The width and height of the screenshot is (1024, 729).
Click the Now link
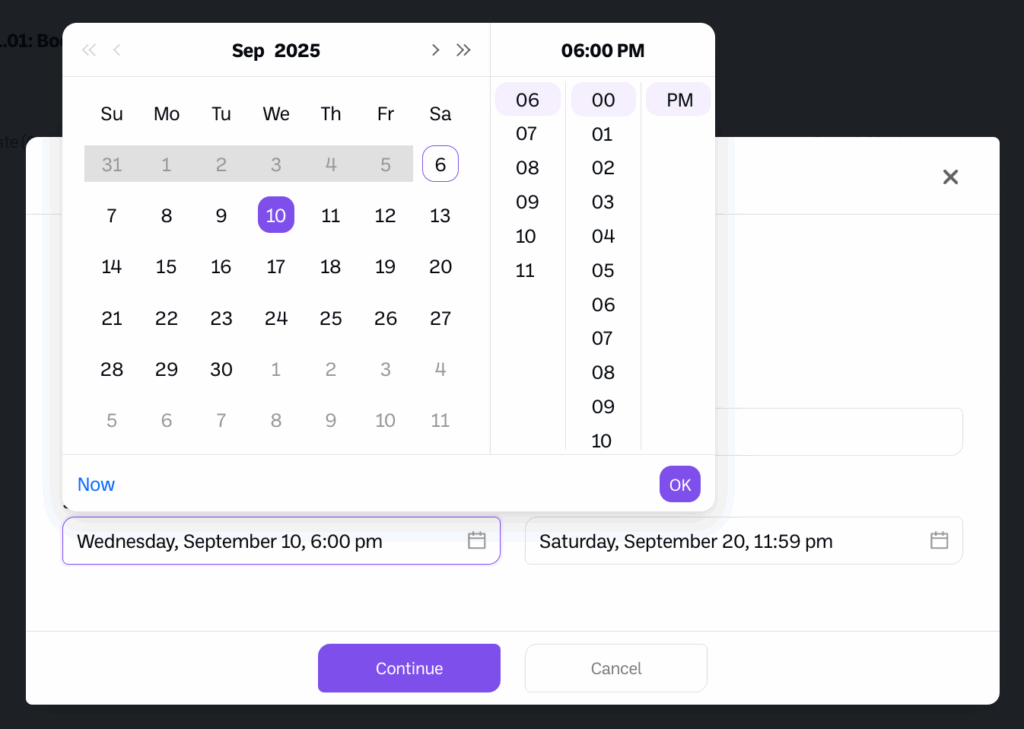[x=96, y=485]
